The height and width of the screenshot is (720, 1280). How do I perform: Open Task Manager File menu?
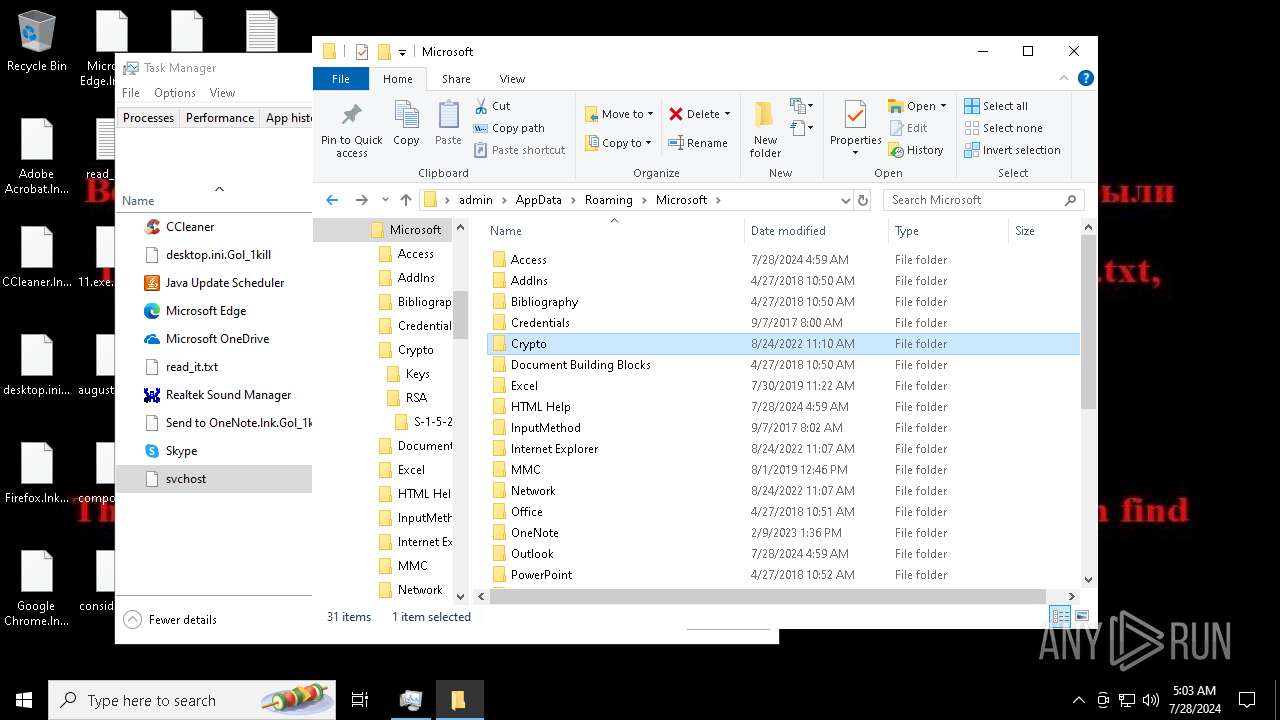pos(131,93)
